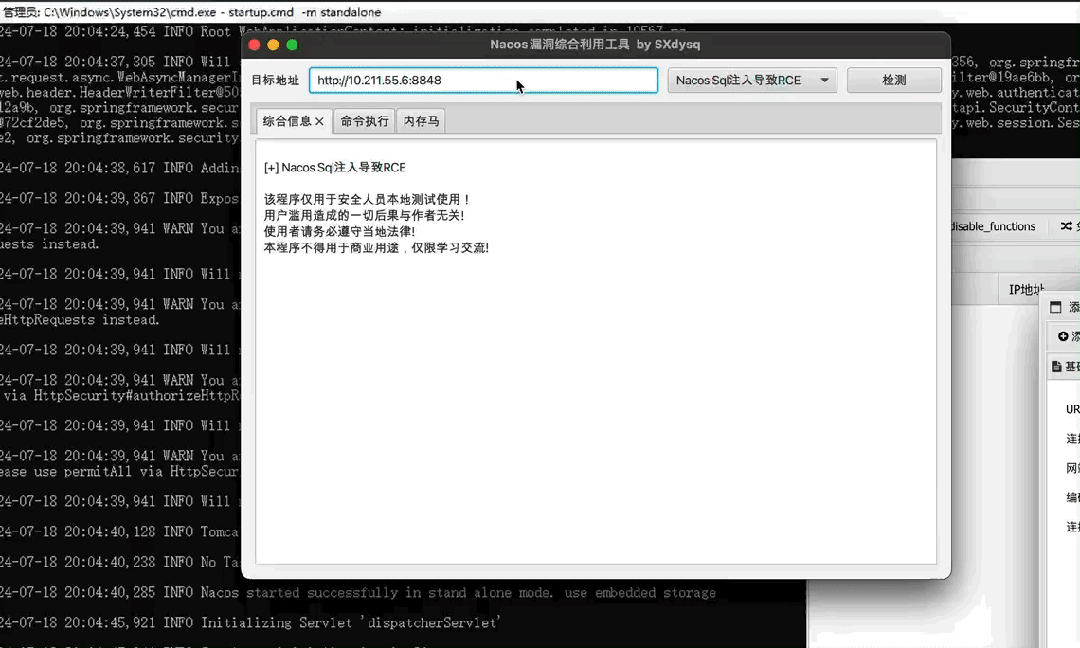This screenshot has width=1080, height=648.
Task: Close the 综合信息 tab with its X
Action: 319,121
